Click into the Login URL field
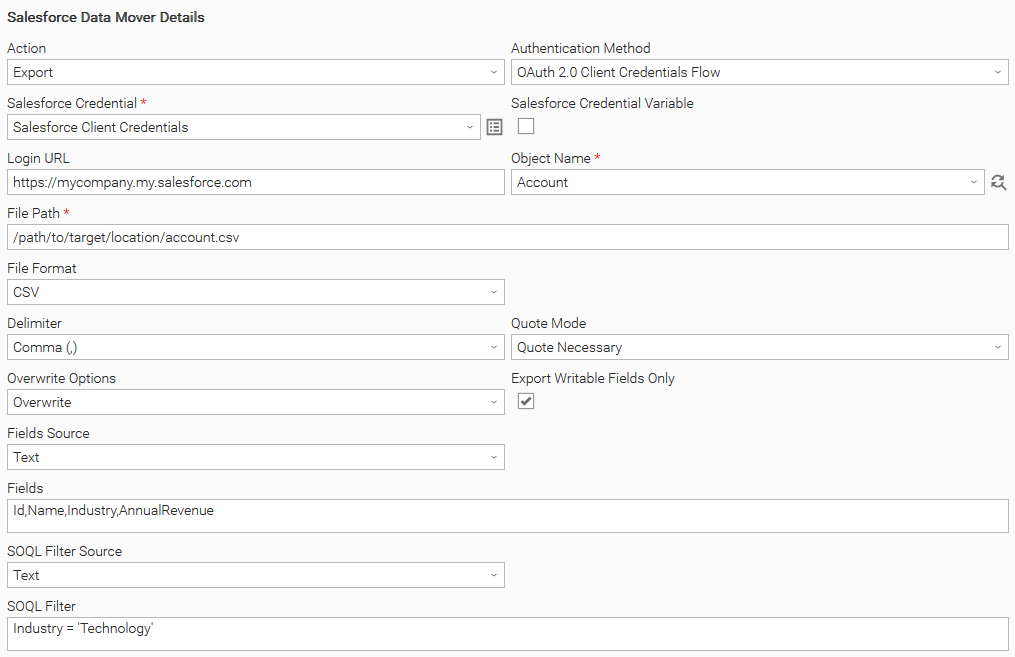 click(256, 183)
